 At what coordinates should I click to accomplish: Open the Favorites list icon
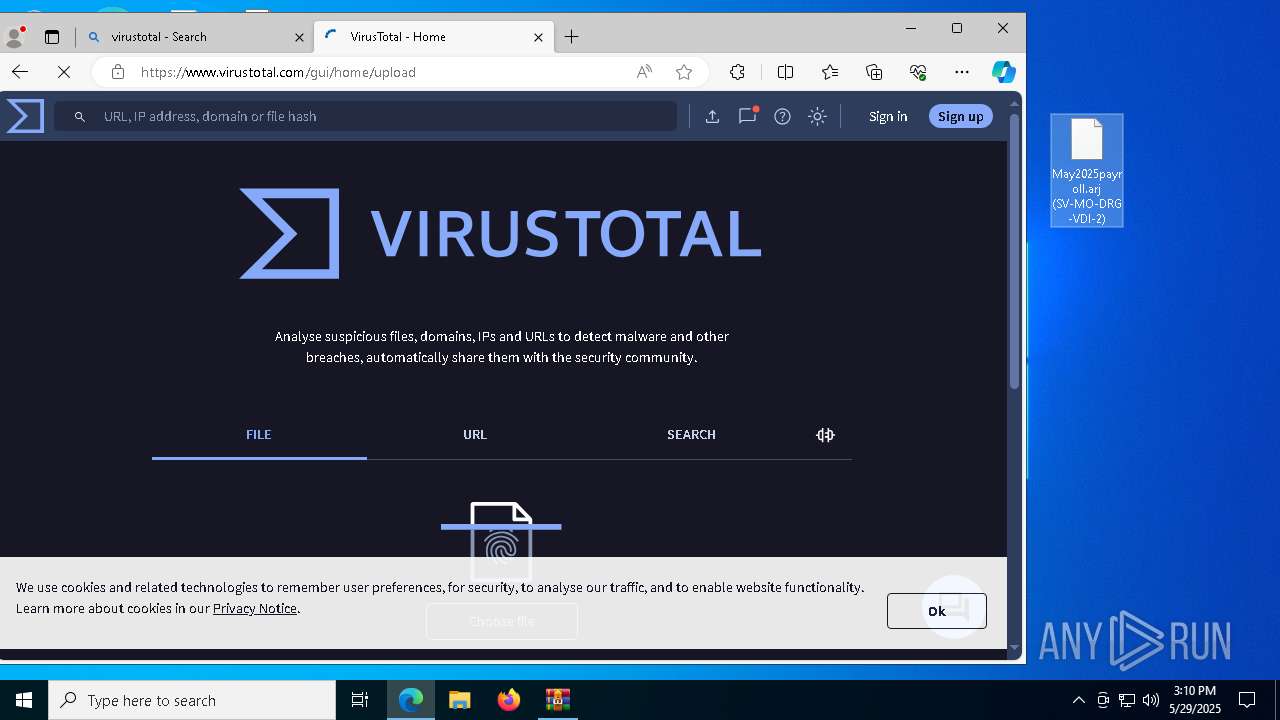(830, 72)
